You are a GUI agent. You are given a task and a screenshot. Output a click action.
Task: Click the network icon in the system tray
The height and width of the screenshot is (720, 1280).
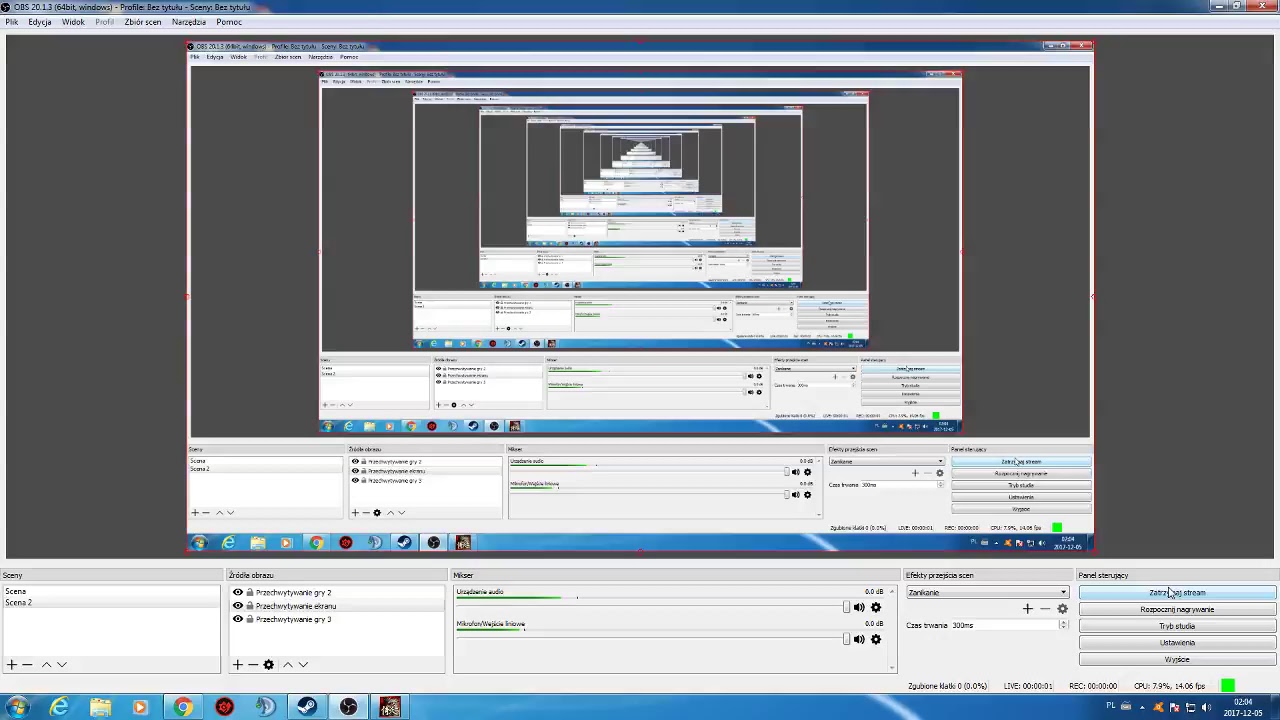(1190, 708)
